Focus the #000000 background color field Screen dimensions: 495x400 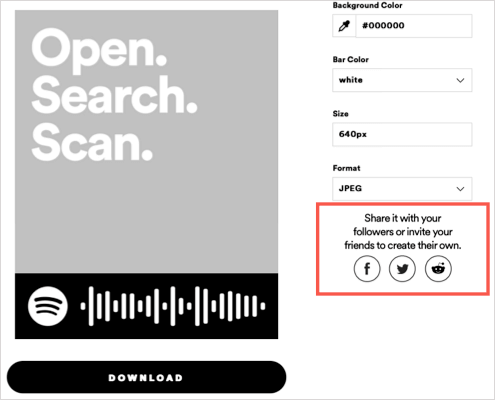(414, 26)
